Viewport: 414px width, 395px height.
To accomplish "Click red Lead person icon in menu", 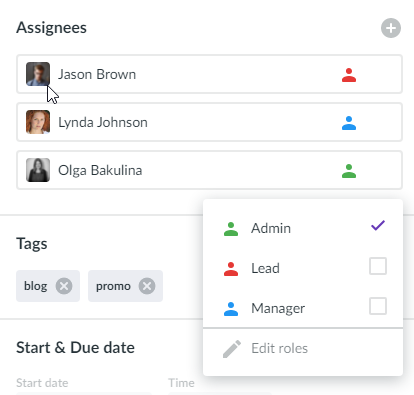I will point(231,269).
